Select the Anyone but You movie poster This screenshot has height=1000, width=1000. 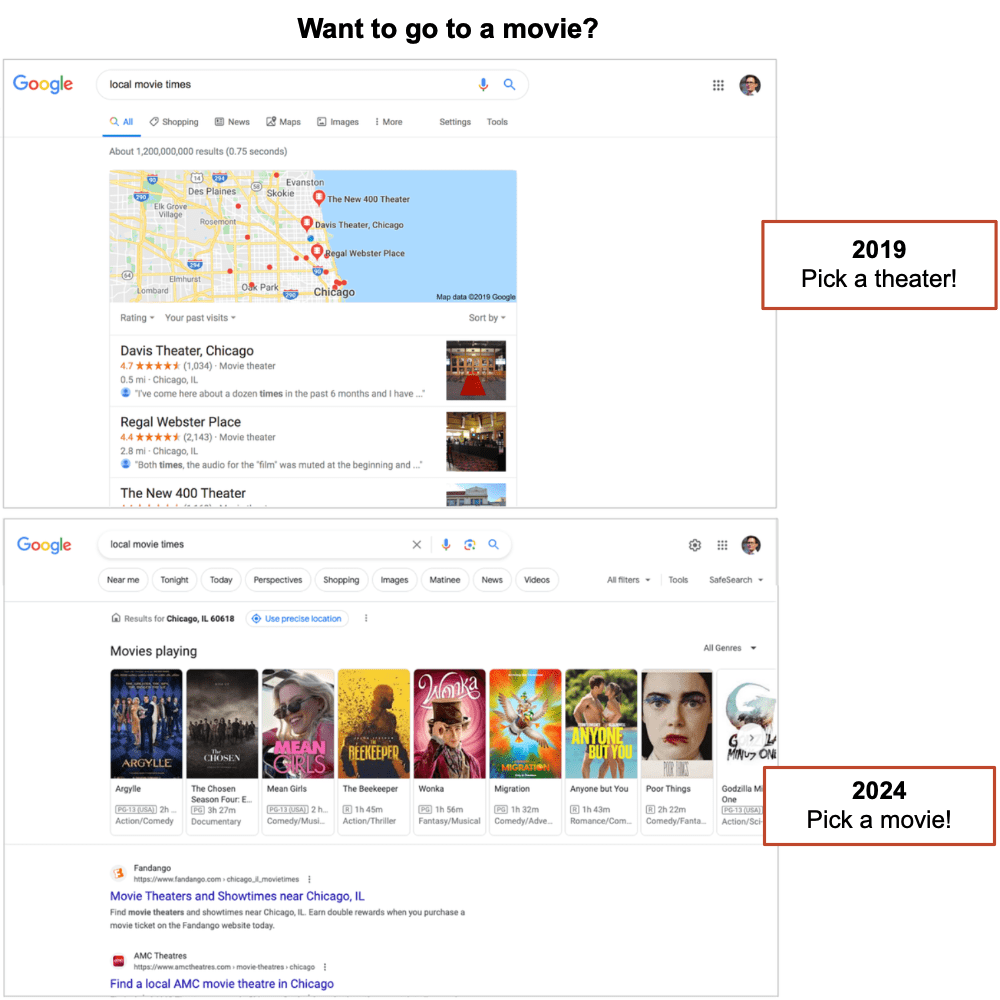point(601,724)
